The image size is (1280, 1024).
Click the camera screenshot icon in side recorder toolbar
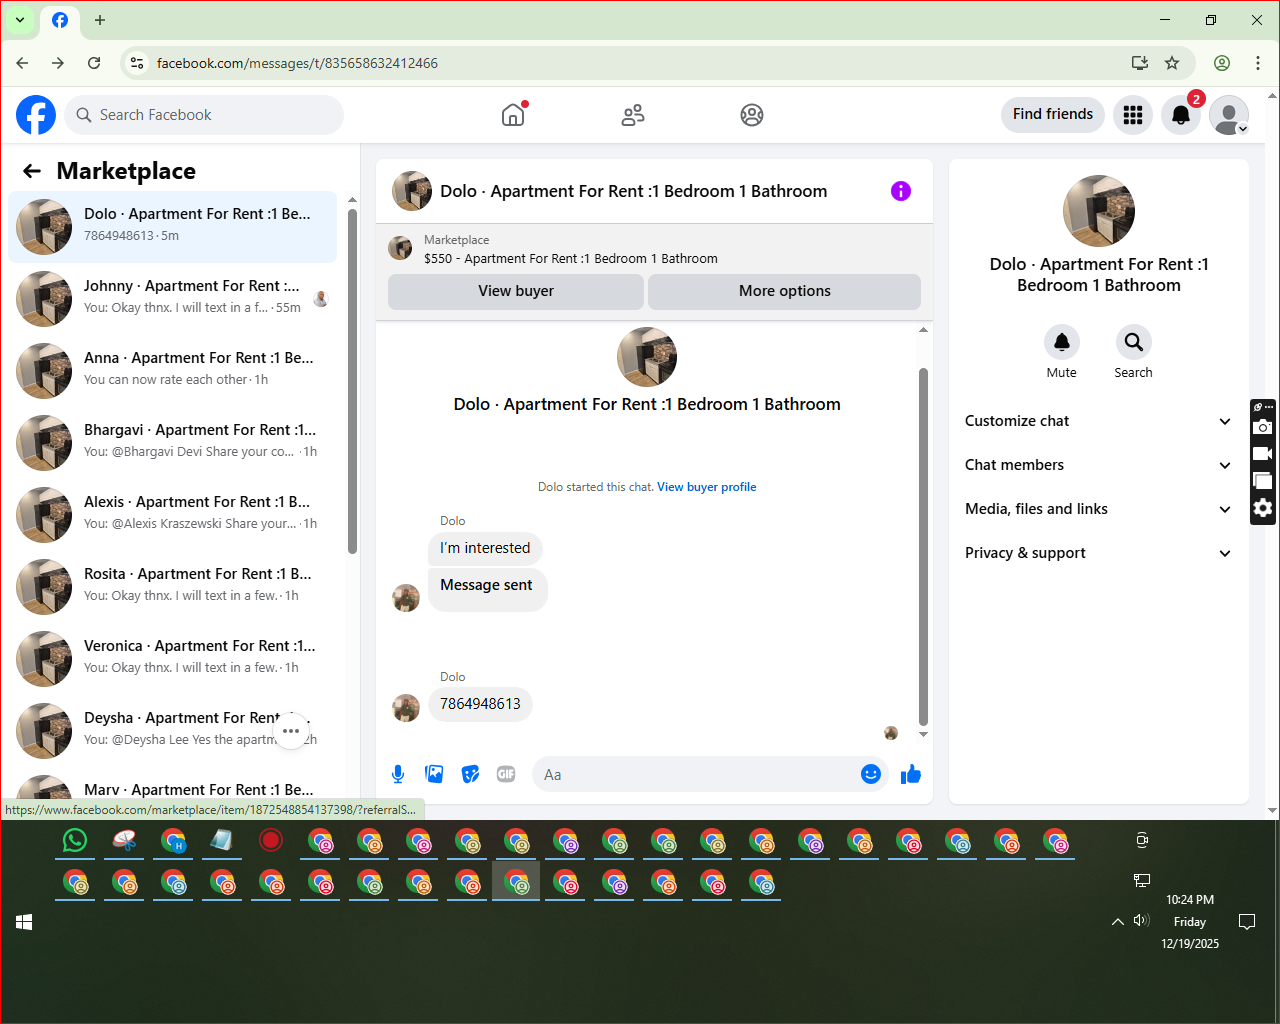1263,427
